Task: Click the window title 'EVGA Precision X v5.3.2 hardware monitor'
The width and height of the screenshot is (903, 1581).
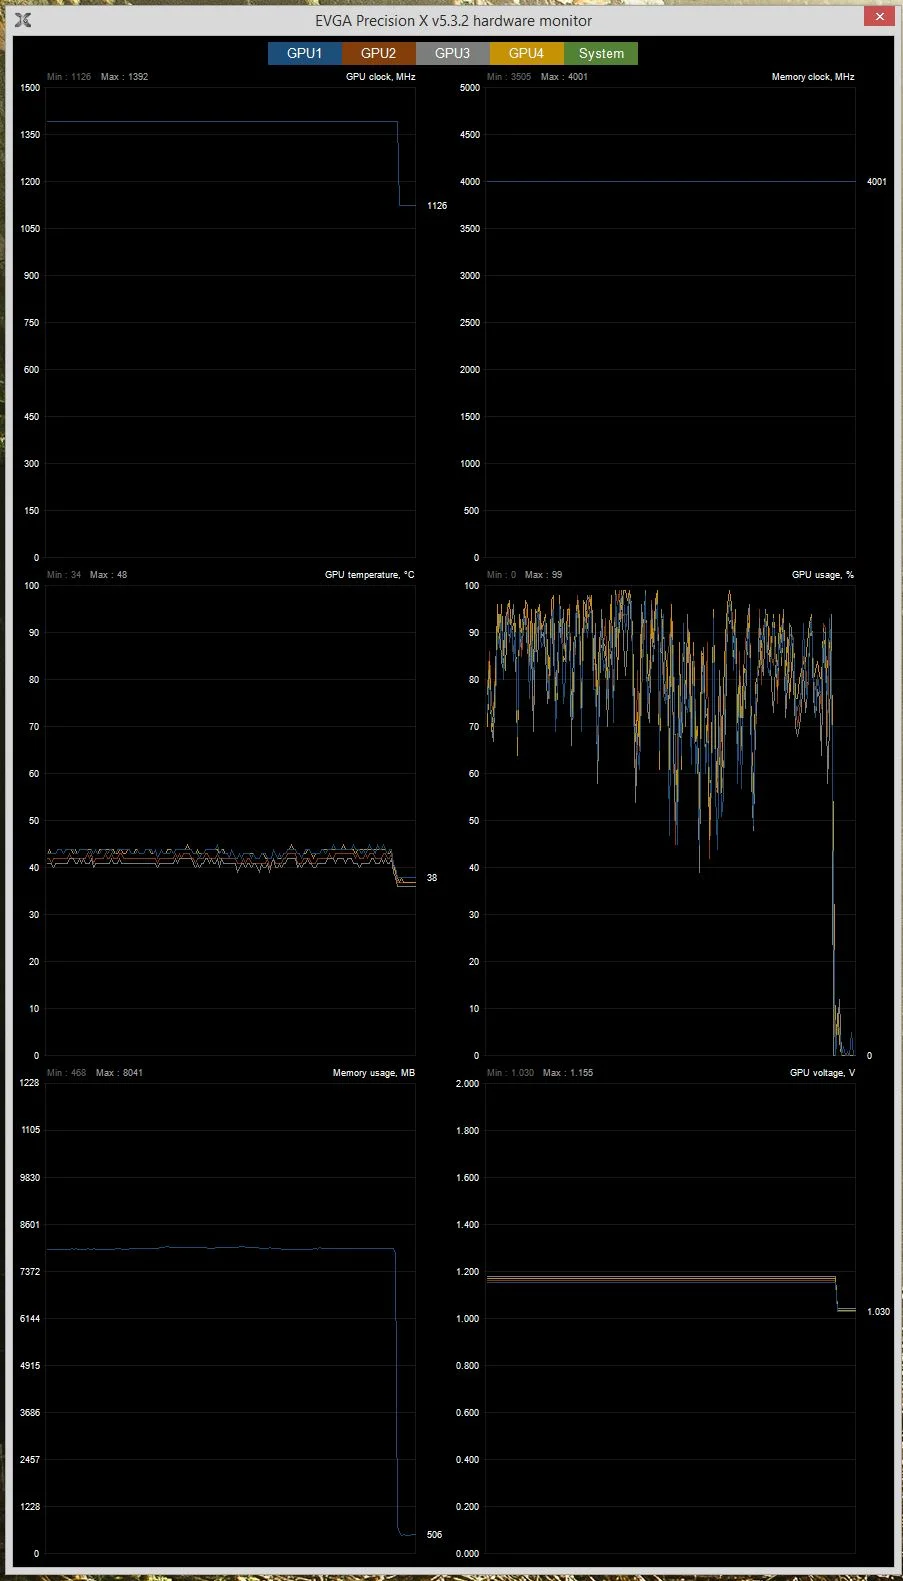Action: 453,20
